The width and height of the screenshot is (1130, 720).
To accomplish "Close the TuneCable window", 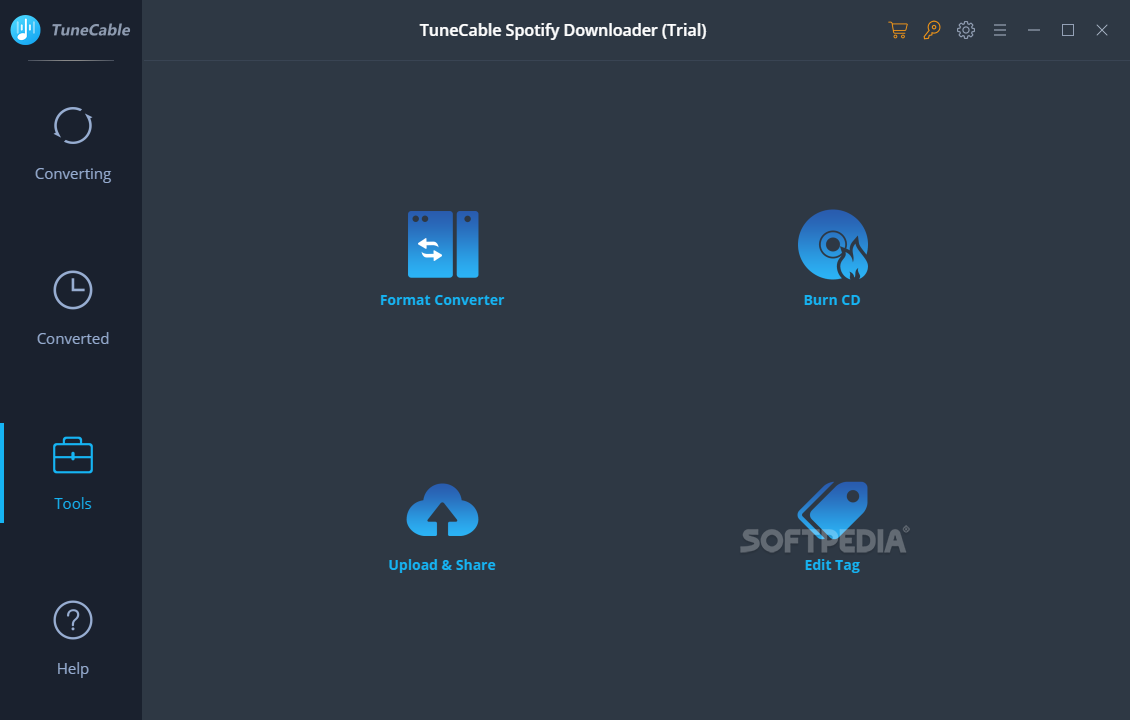I will (x=1101, y=30).
